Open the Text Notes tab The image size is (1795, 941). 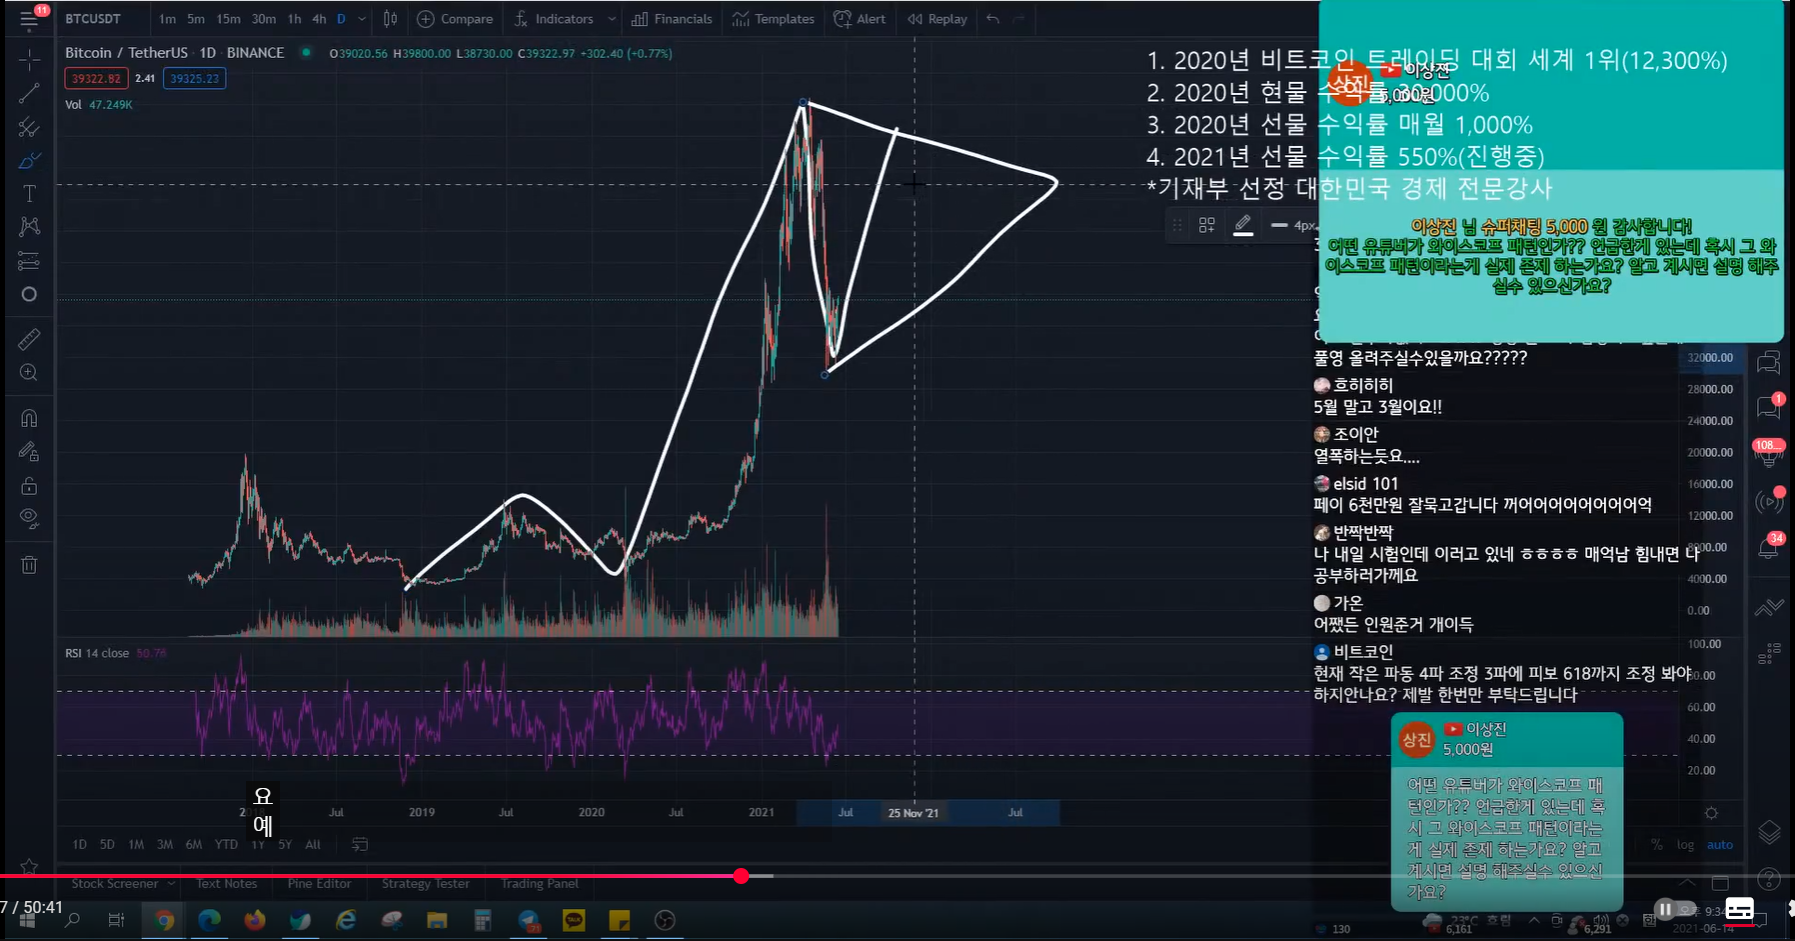tap(227, 884)
